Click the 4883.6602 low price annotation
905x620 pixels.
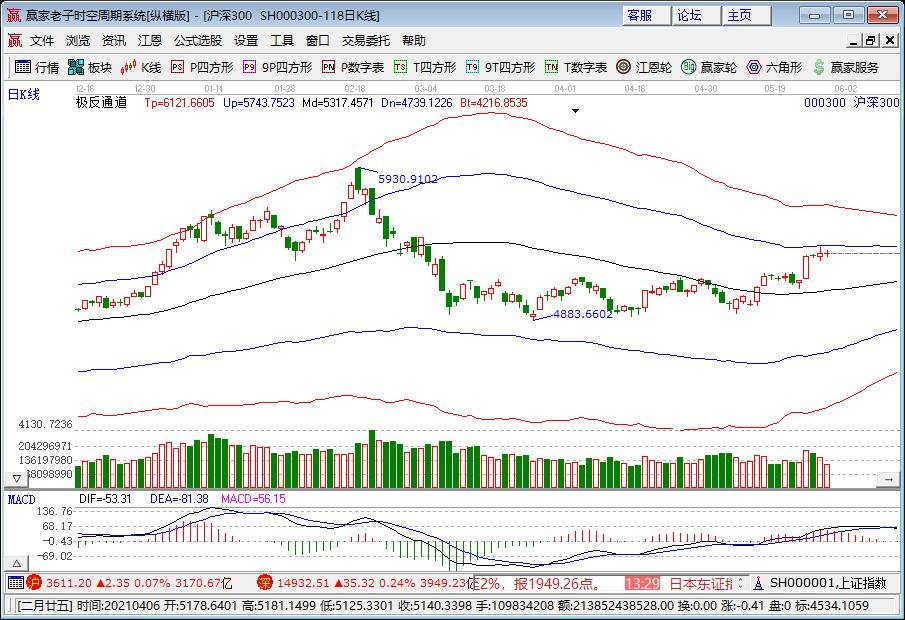583,314
